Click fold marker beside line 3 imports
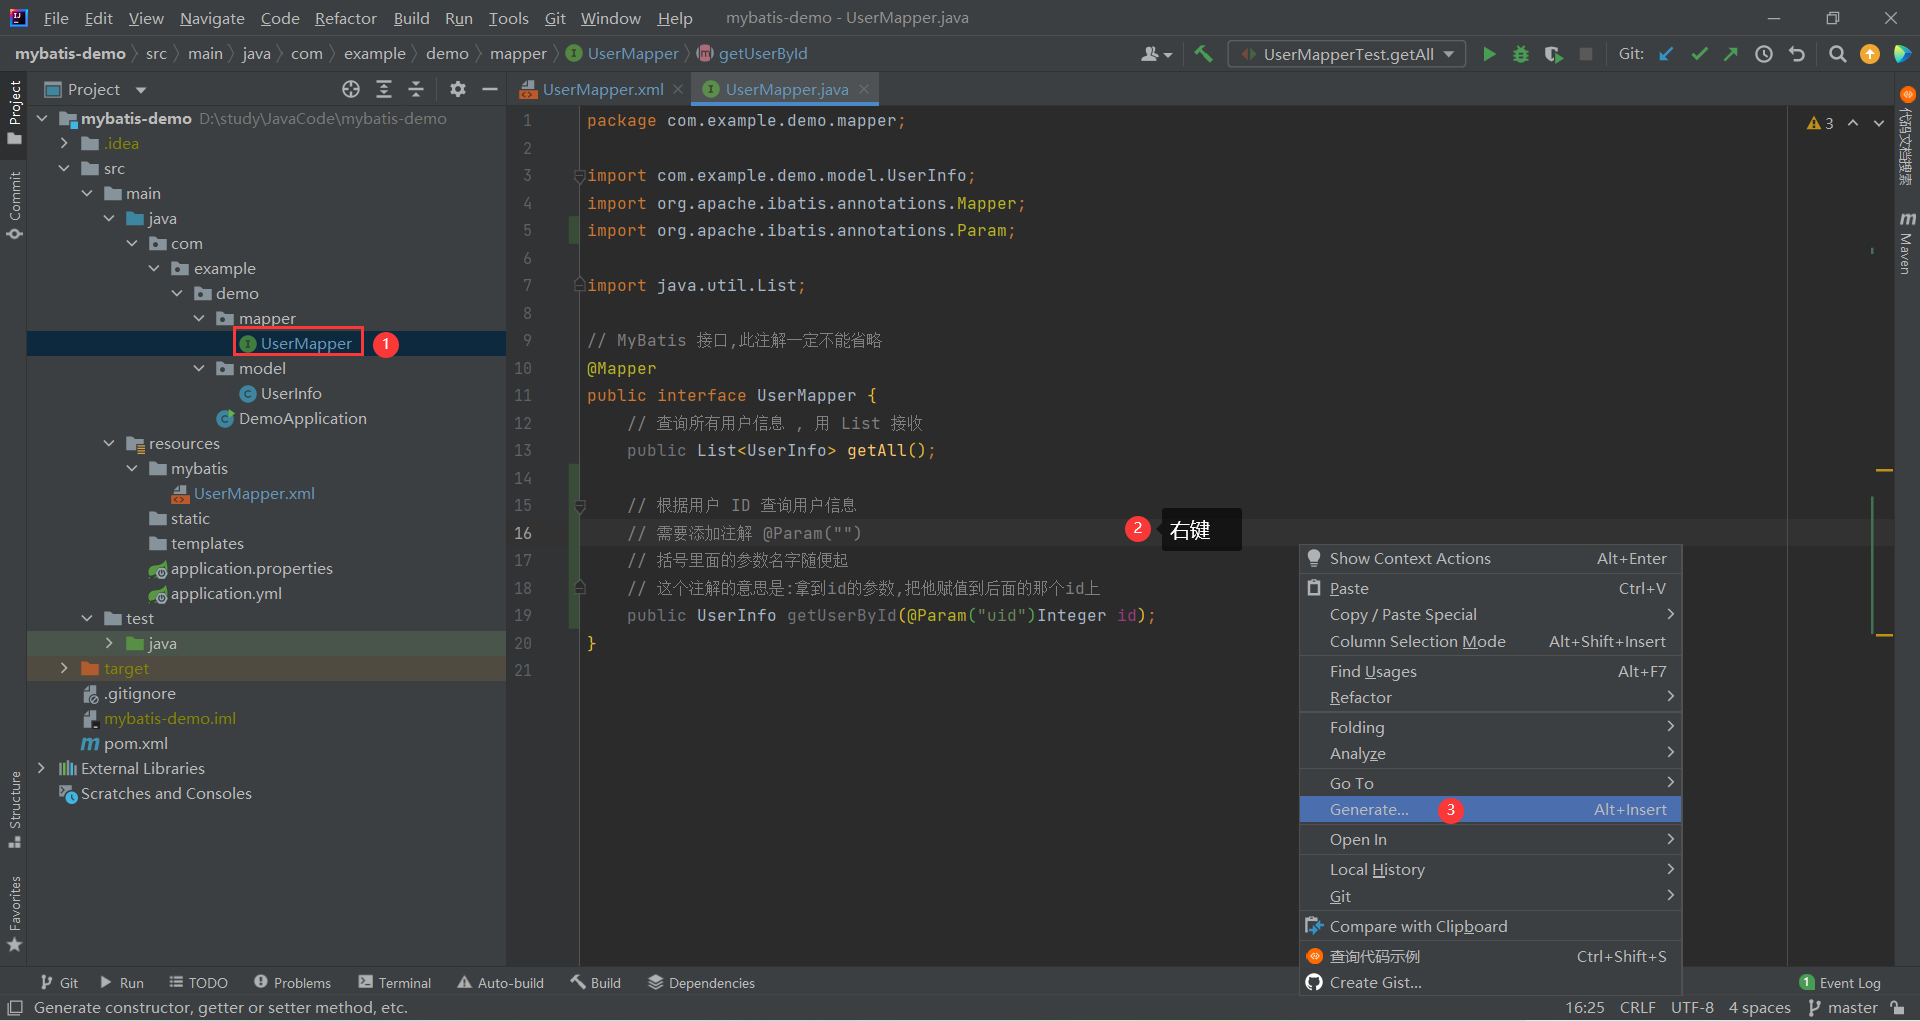Viewport: 1920px width, 1021px height. tap(579, 176)
